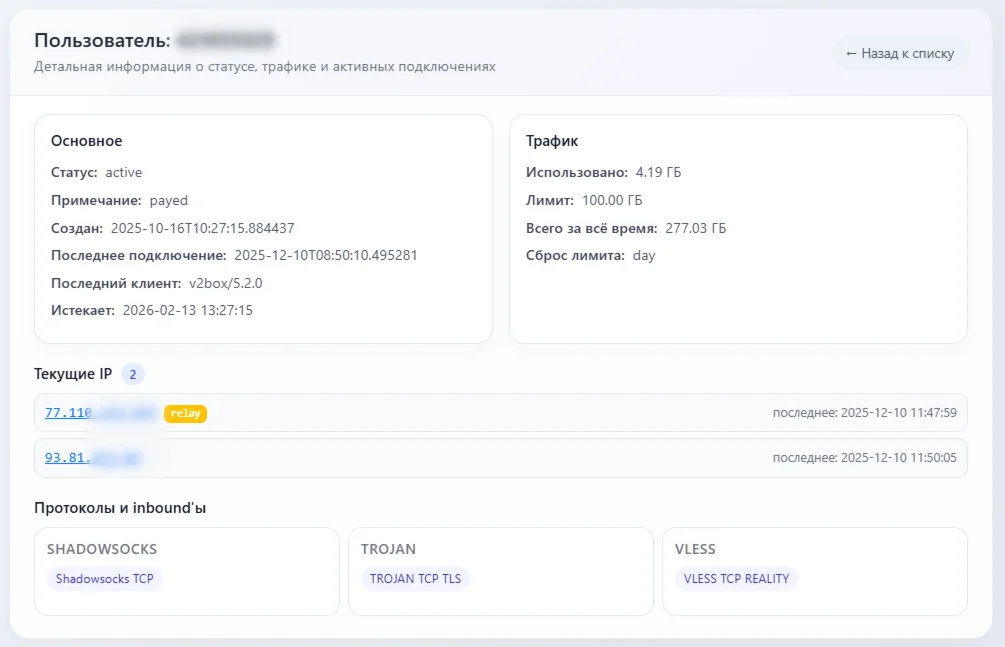The width and height of the screenshot is (1005, 647).
Task: Click the 'active' status value
Action: [124, 173]
